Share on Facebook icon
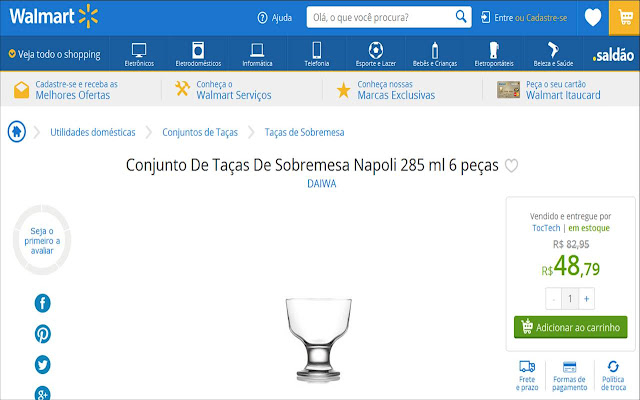640x400 pixels. coord(42,303)
